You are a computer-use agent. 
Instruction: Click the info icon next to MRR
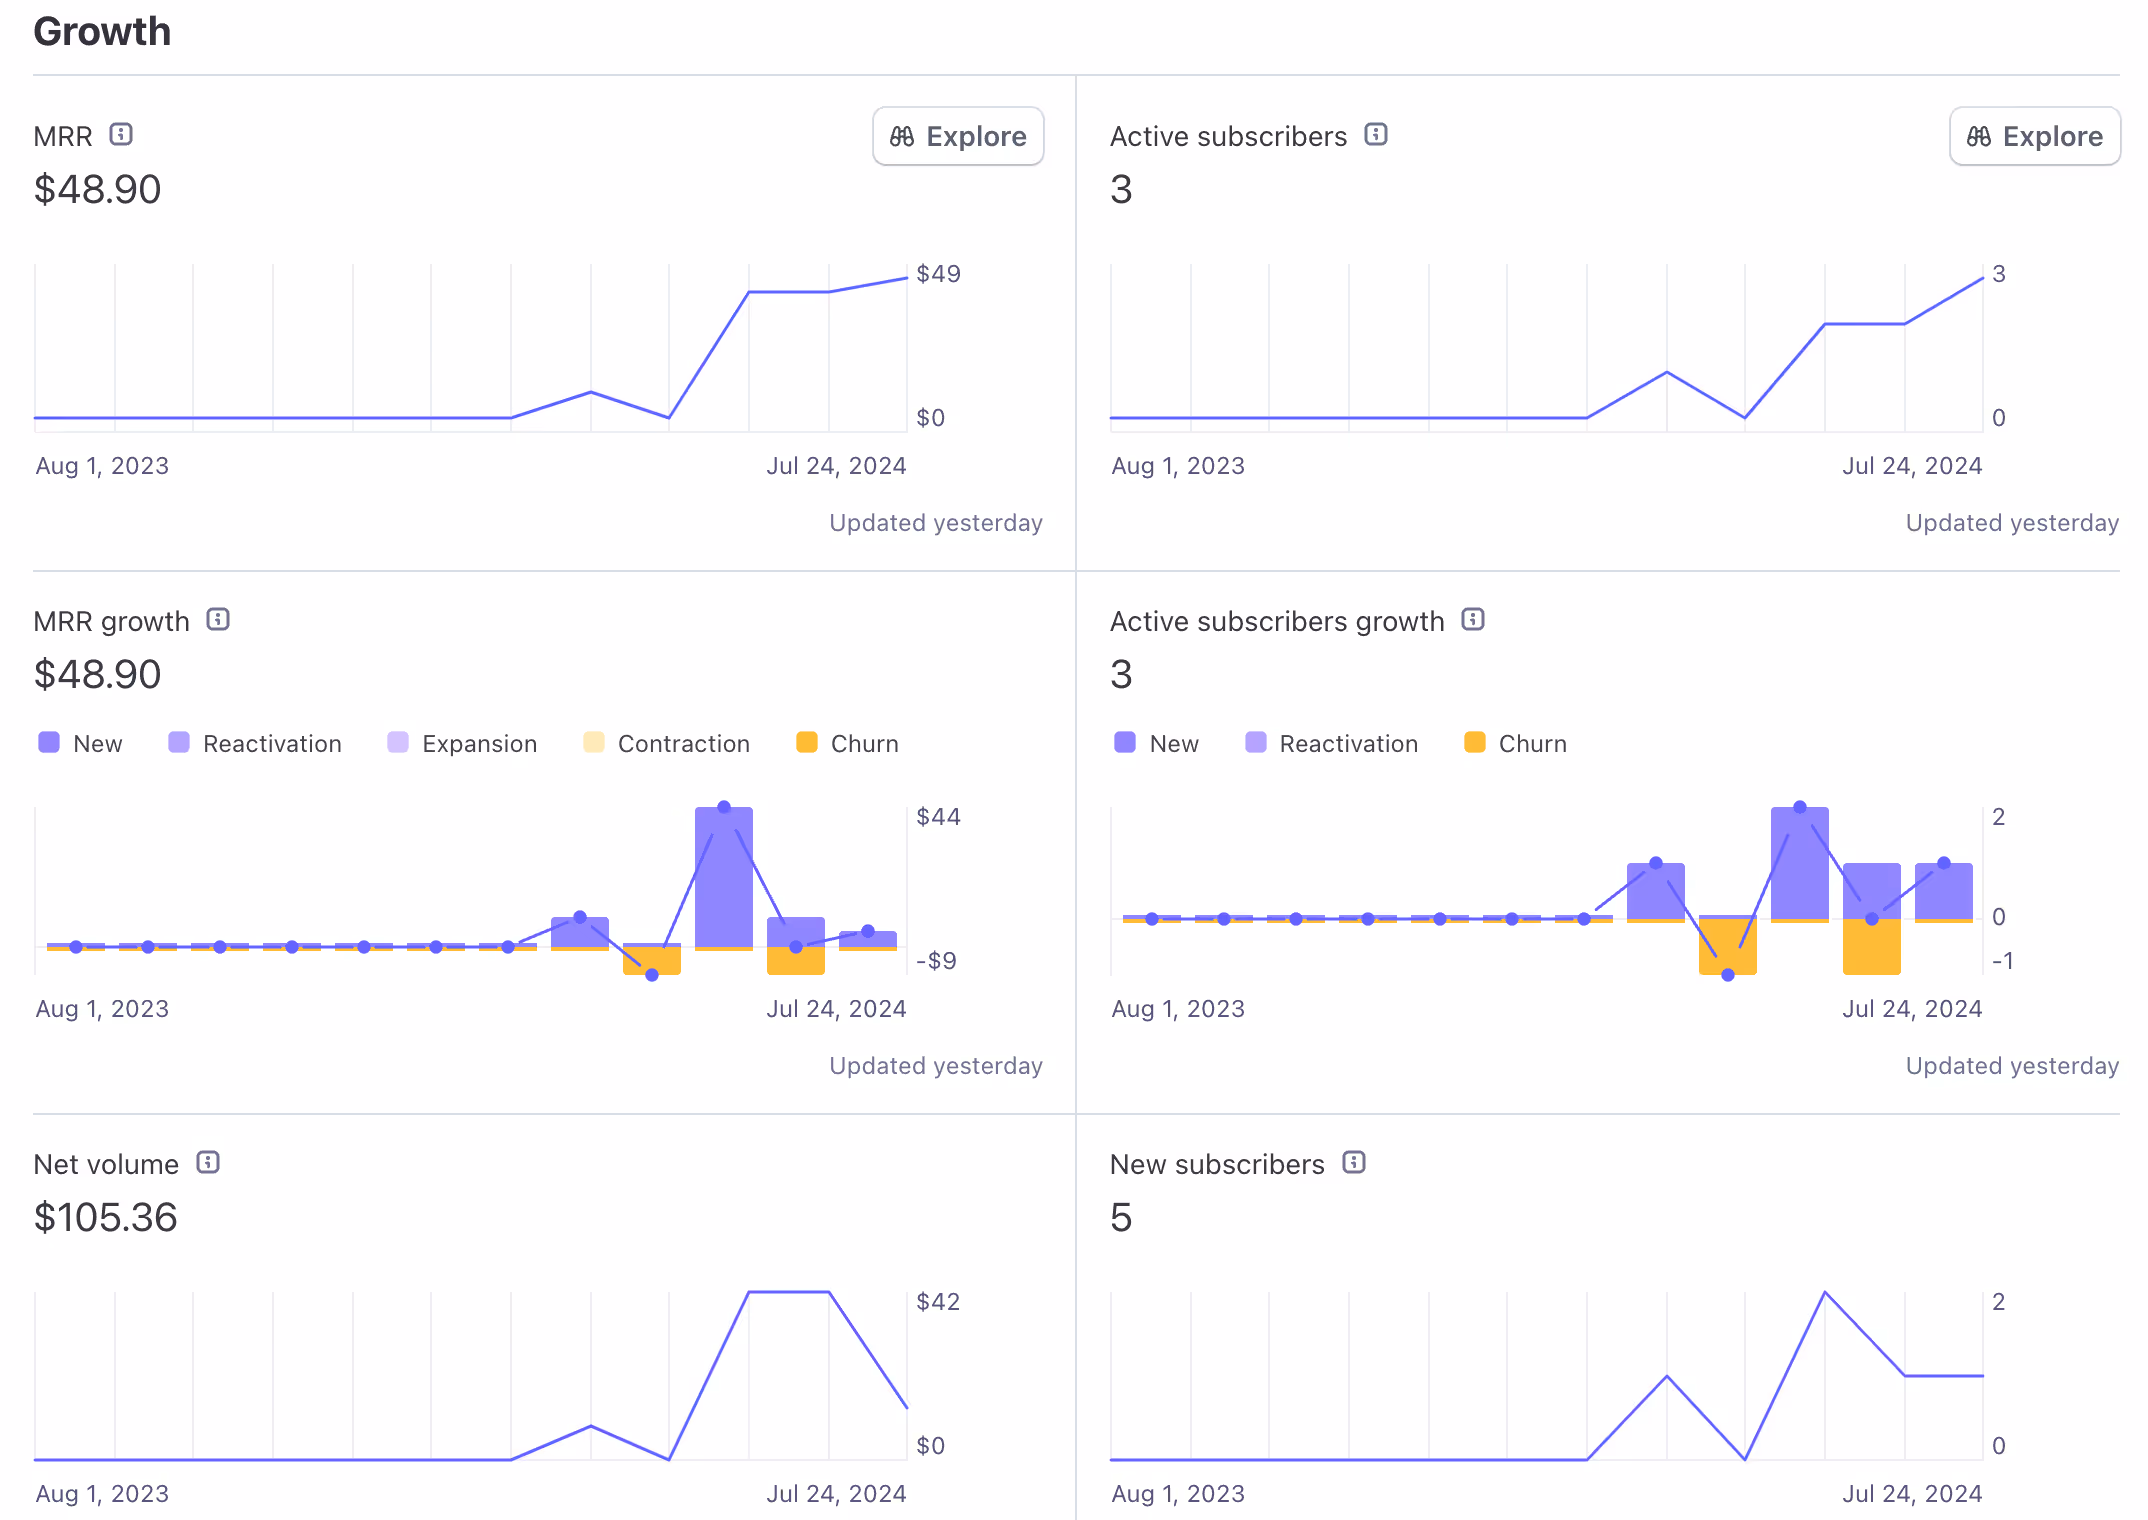click(x=121, y=134)
